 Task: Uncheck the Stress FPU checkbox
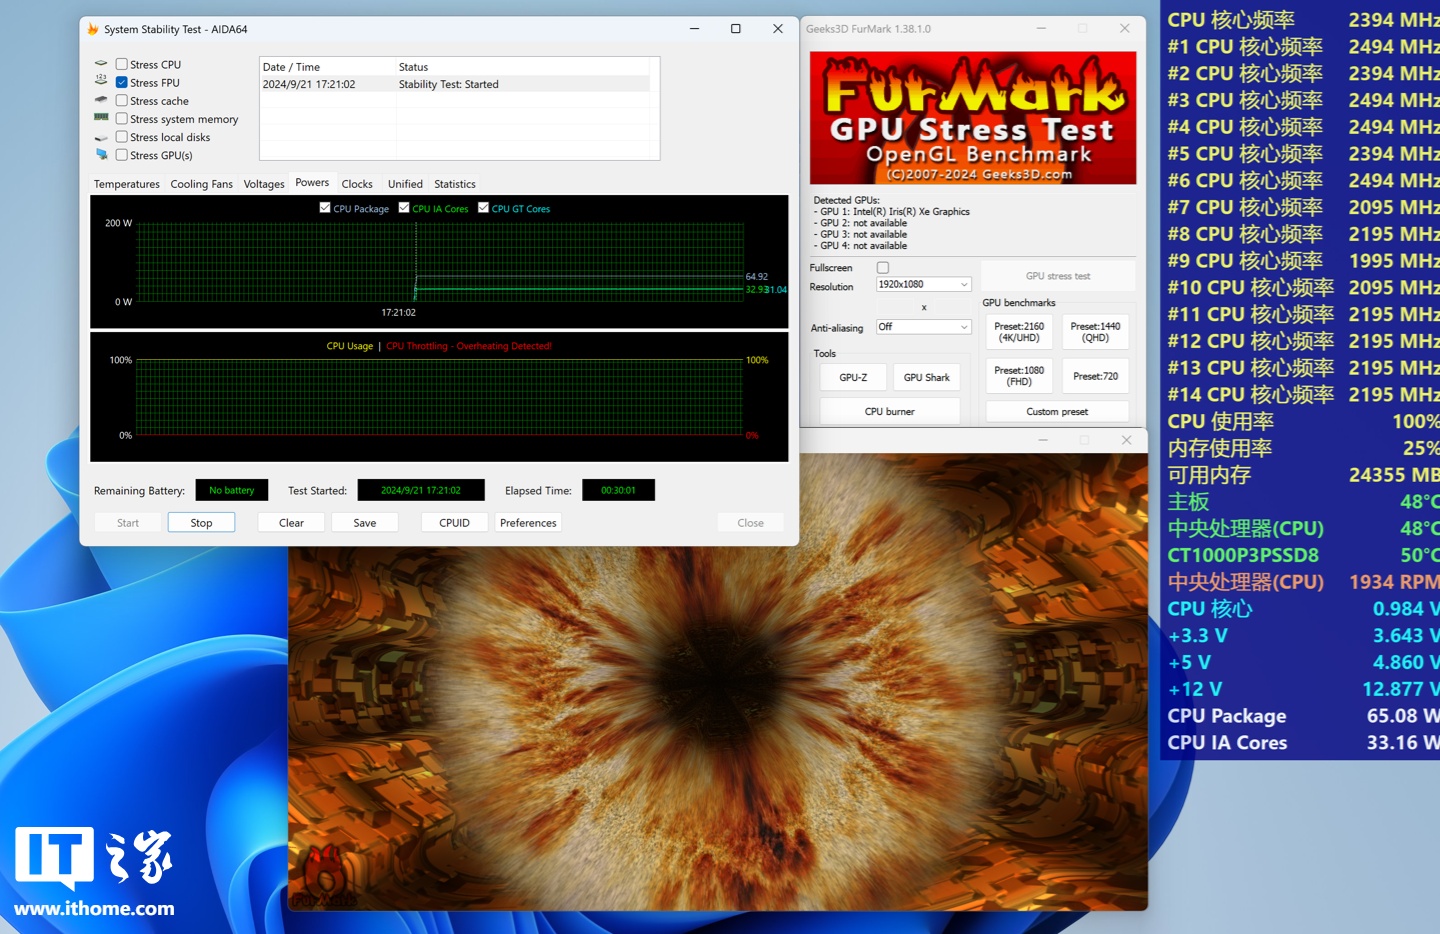(122, 82)
